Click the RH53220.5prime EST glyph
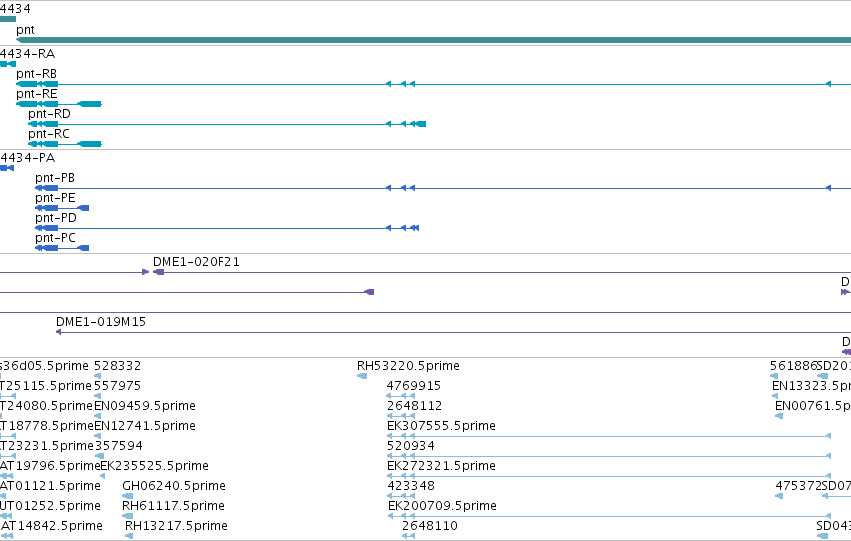The image size is (851, 541). (362, 376)
